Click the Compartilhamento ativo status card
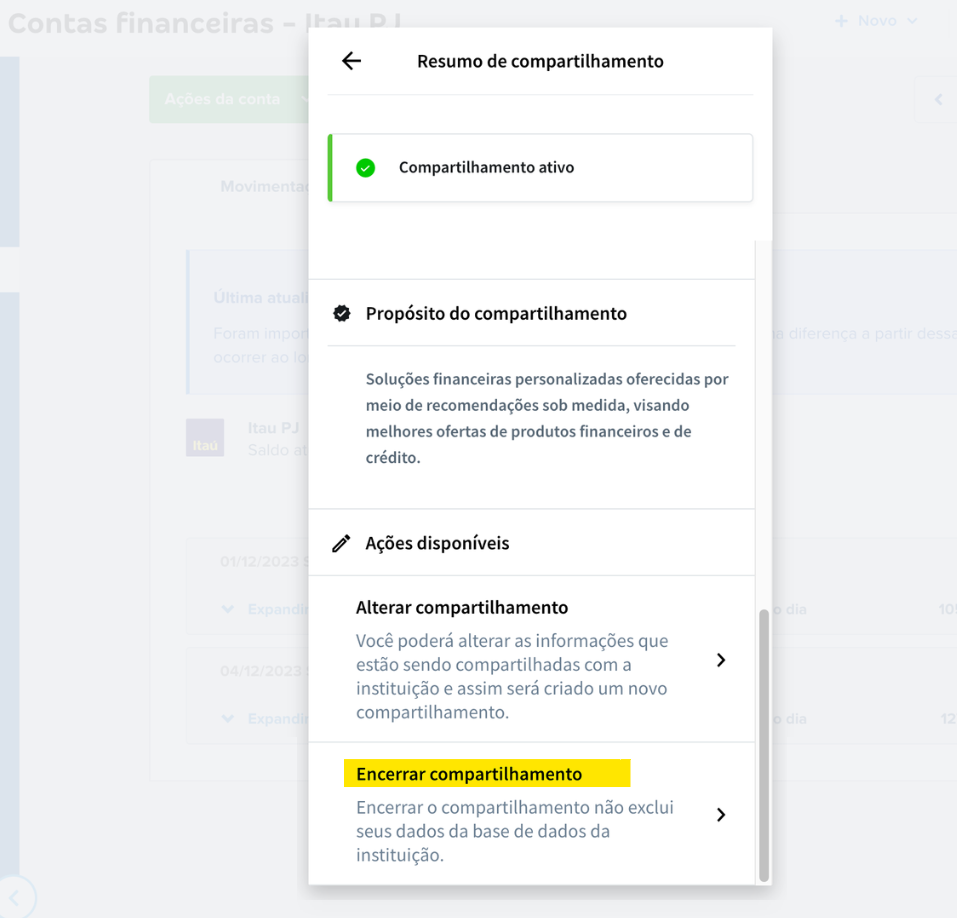Screen dimensions: 957x918 [540, 168]
